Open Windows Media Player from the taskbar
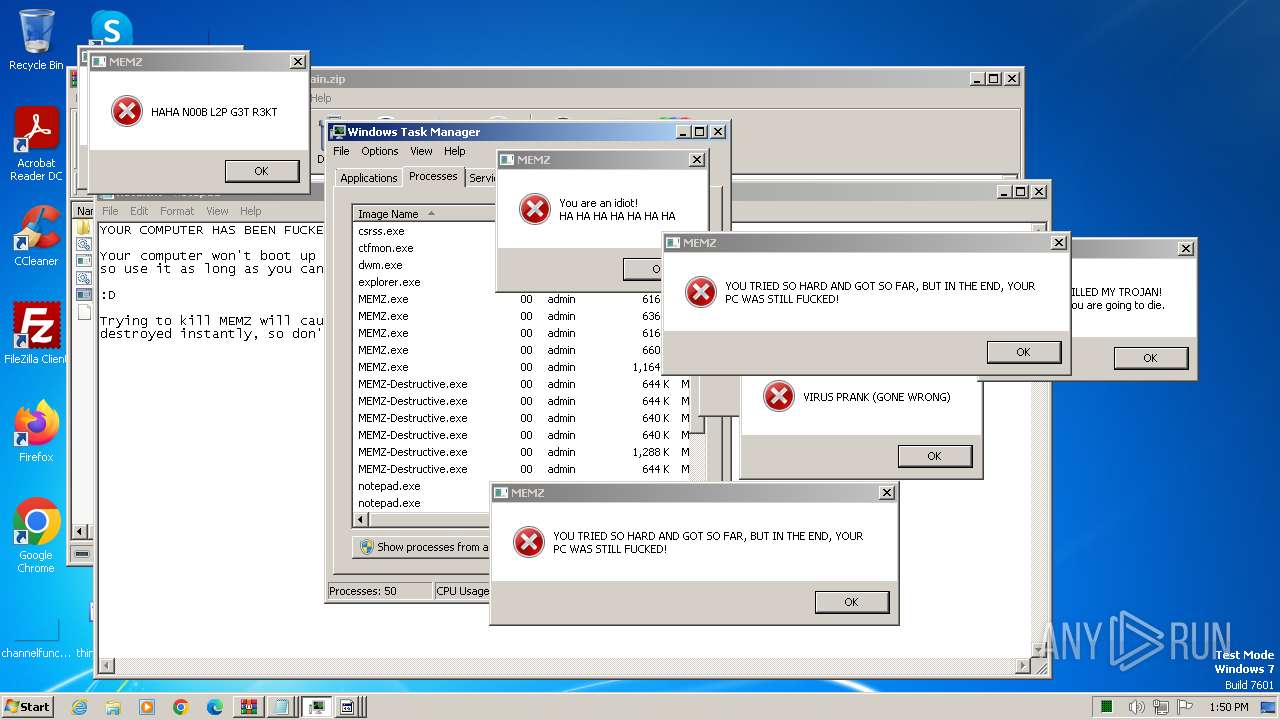1280x720 pixels. pos(147,707)
